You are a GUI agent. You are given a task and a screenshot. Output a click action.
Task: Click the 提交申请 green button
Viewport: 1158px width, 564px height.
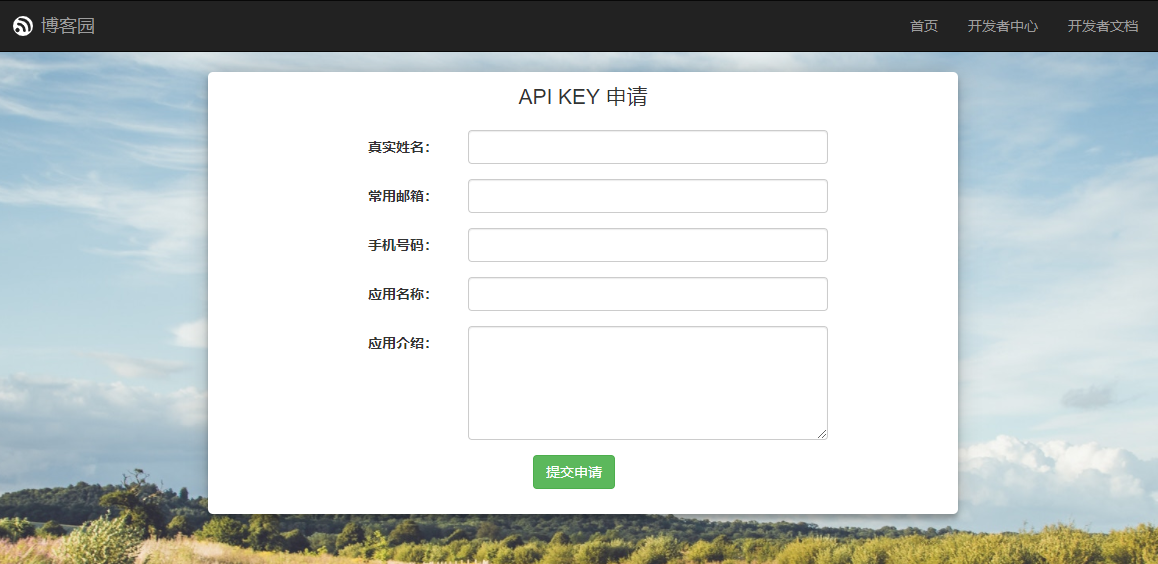tap(574, 472)
